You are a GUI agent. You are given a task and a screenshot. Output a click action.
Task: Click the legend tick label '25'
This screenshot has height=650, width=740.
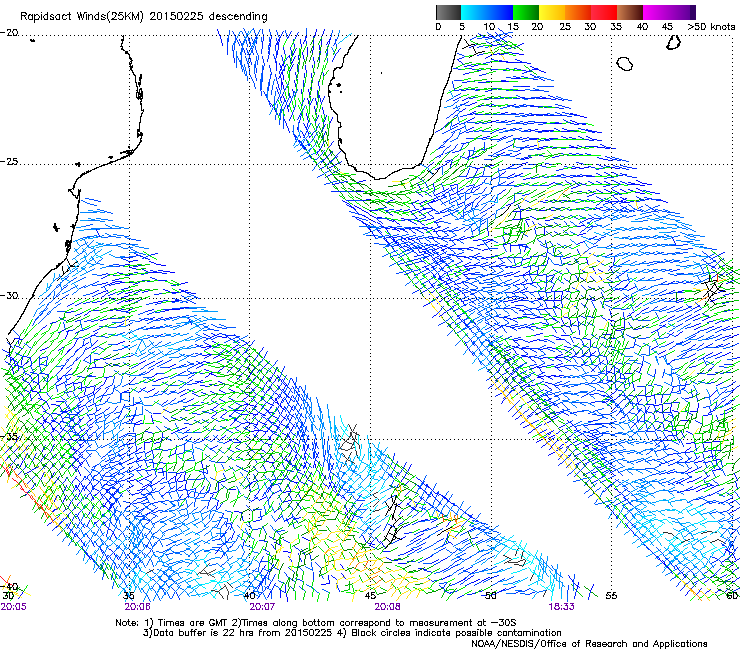[x=565, y=27]
